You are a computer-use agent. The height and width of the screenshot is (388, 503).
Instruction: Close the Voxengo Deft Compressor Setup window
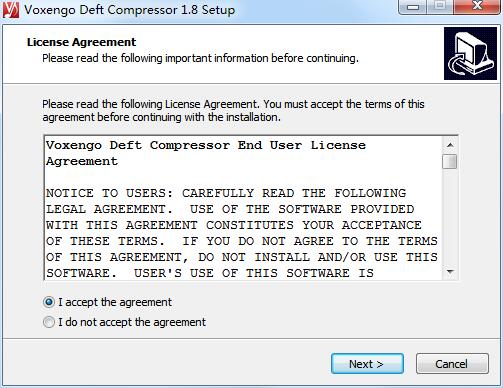(x=477, y=7)
